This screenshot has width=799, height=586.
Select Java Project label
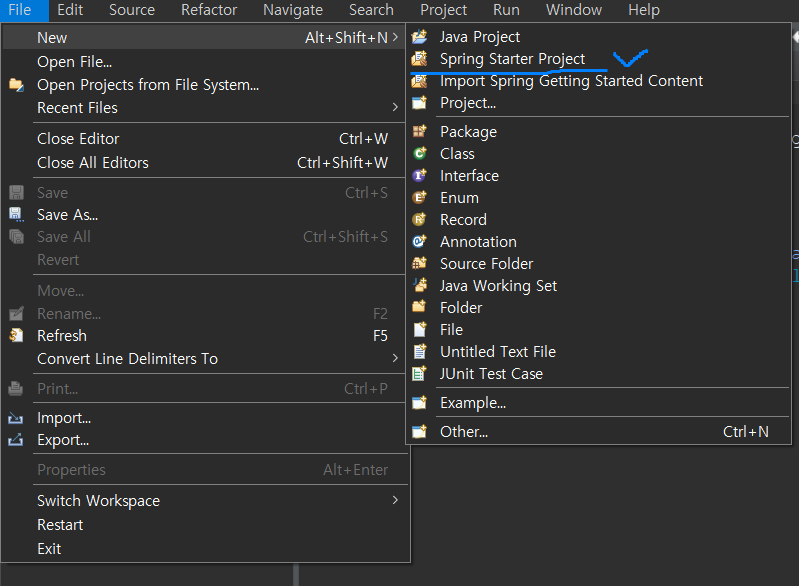[480, 37]
